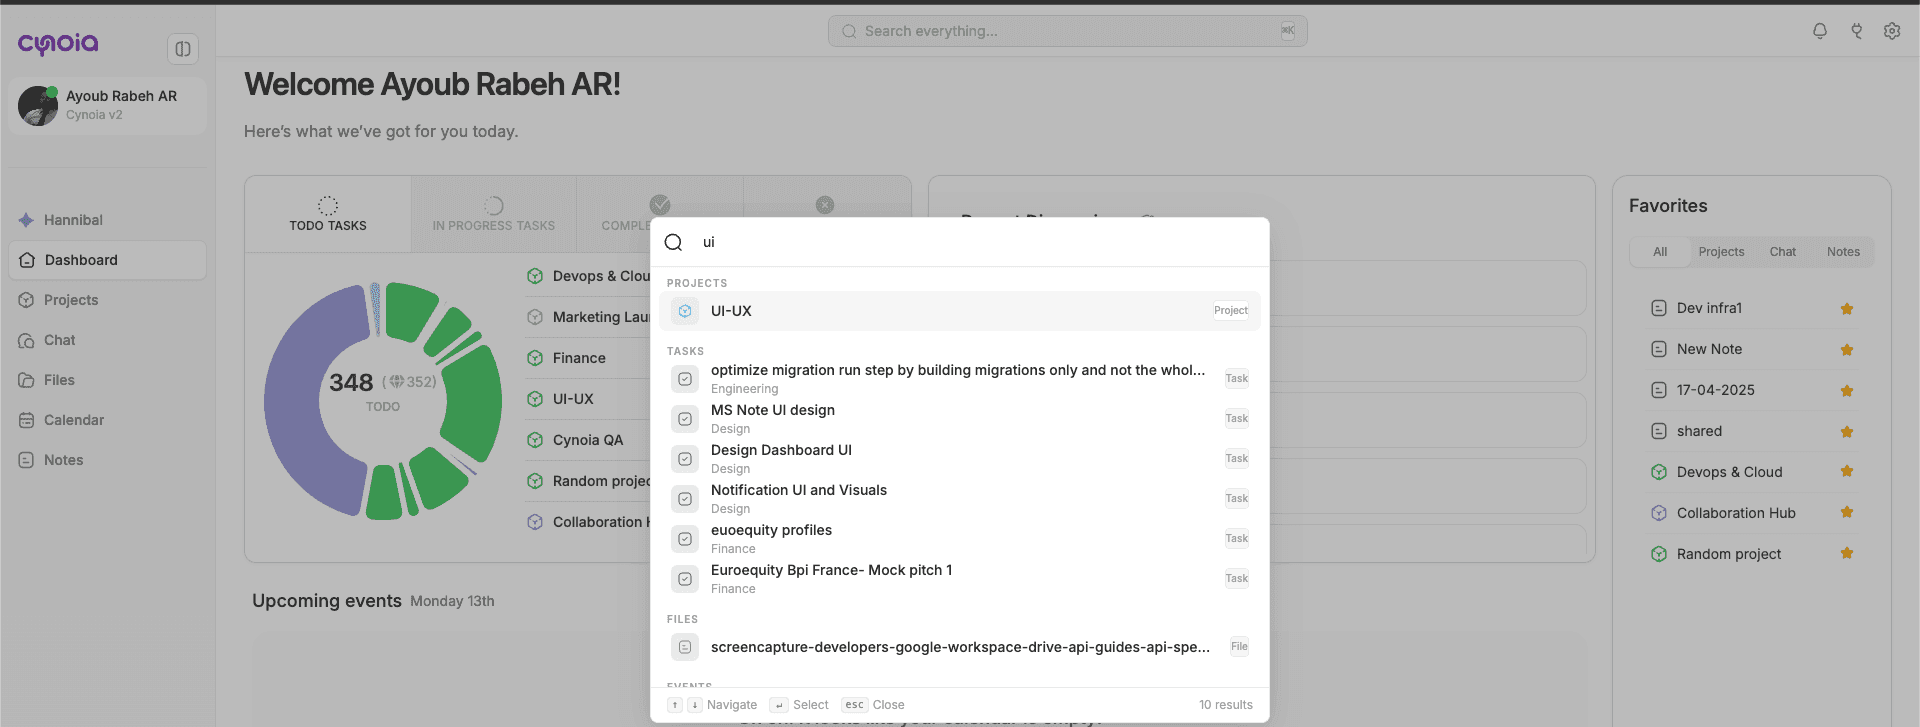Open the settings gear icon
Viewport: 1920px width, 727px height.
click(1892, 31)
